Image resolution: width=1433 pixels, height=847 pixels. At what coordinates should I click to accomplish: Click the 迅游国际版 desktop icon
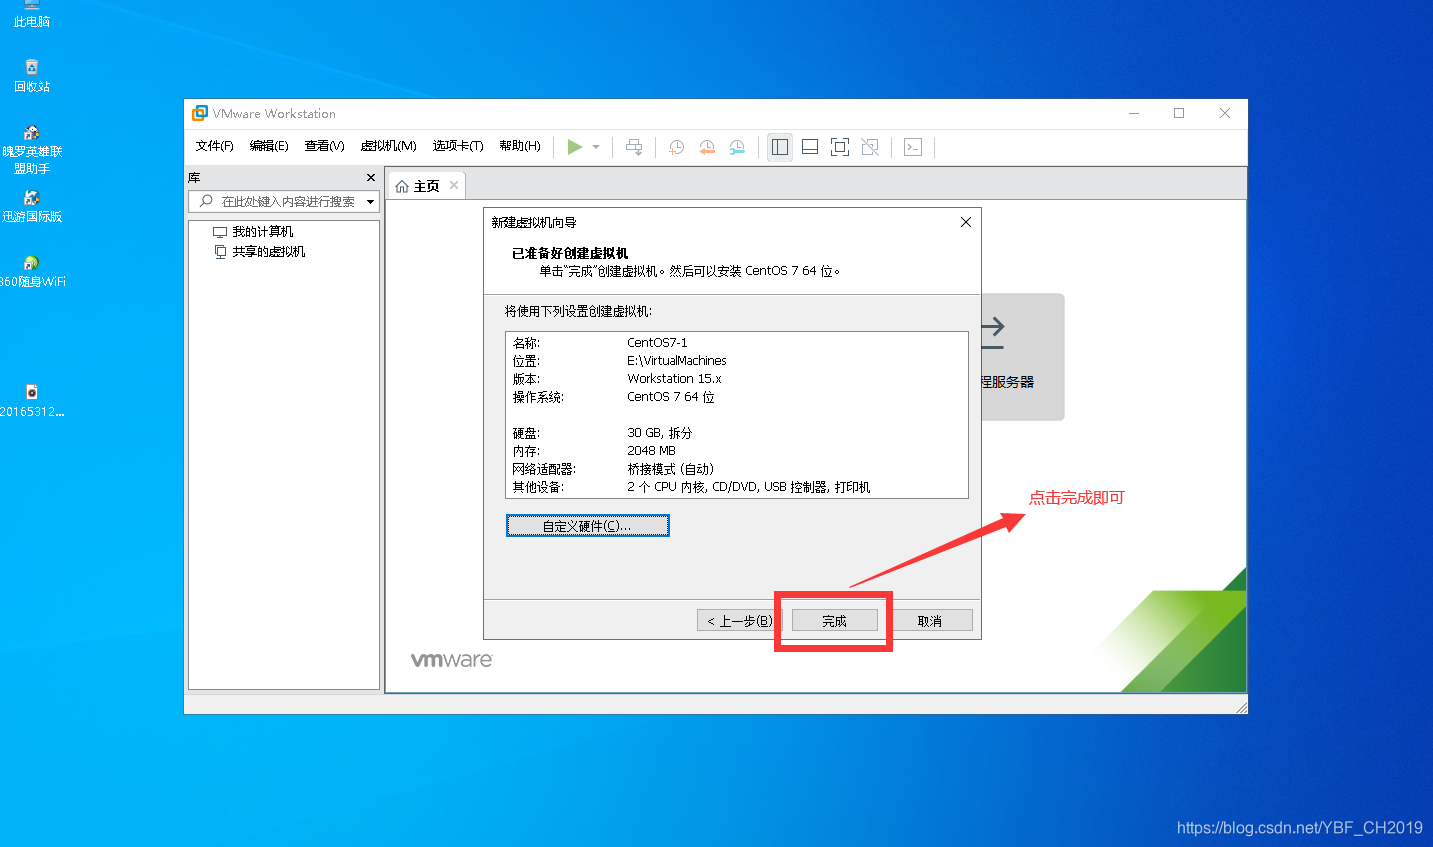point(32,206)
